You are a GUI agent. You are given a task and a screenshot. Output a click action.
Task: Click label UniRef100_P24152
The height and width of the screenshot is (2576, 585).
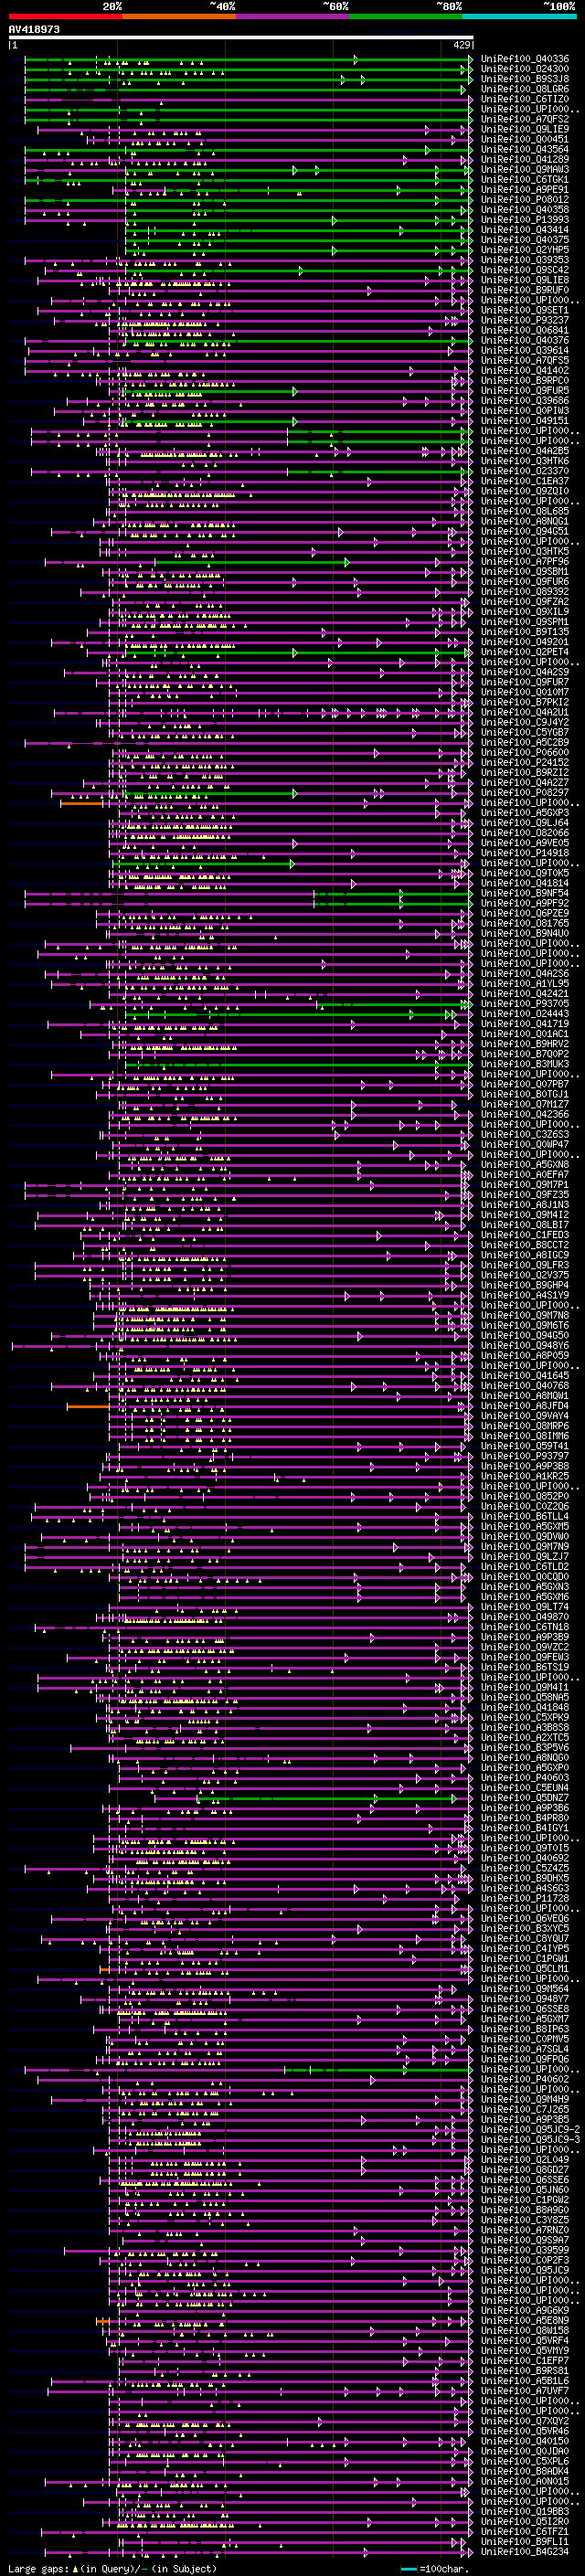click(525, 762)
